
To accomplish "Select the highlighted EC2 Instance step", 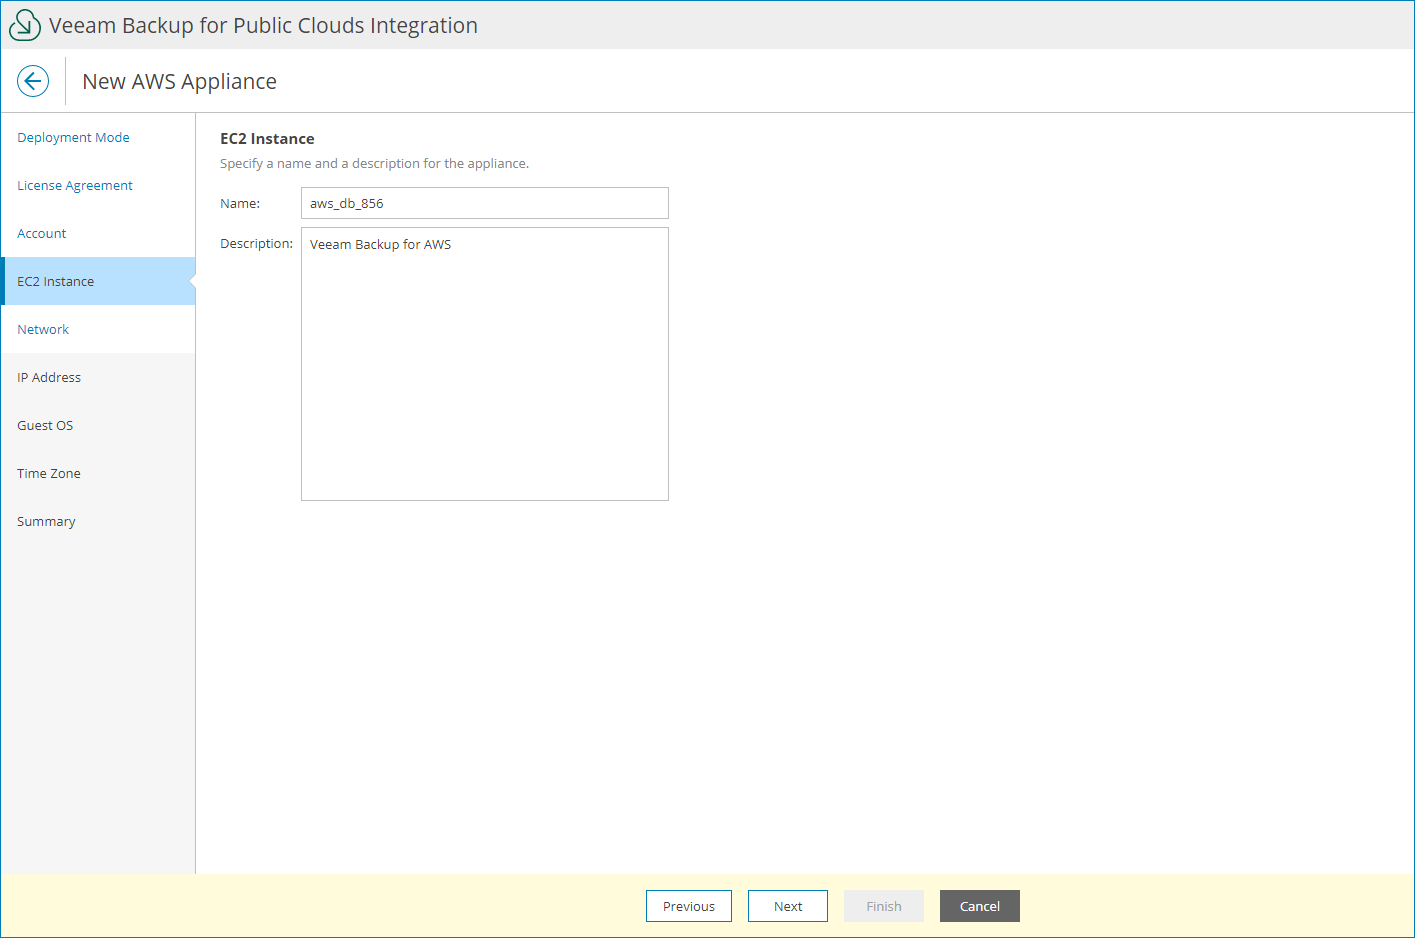I will (55, 281).
